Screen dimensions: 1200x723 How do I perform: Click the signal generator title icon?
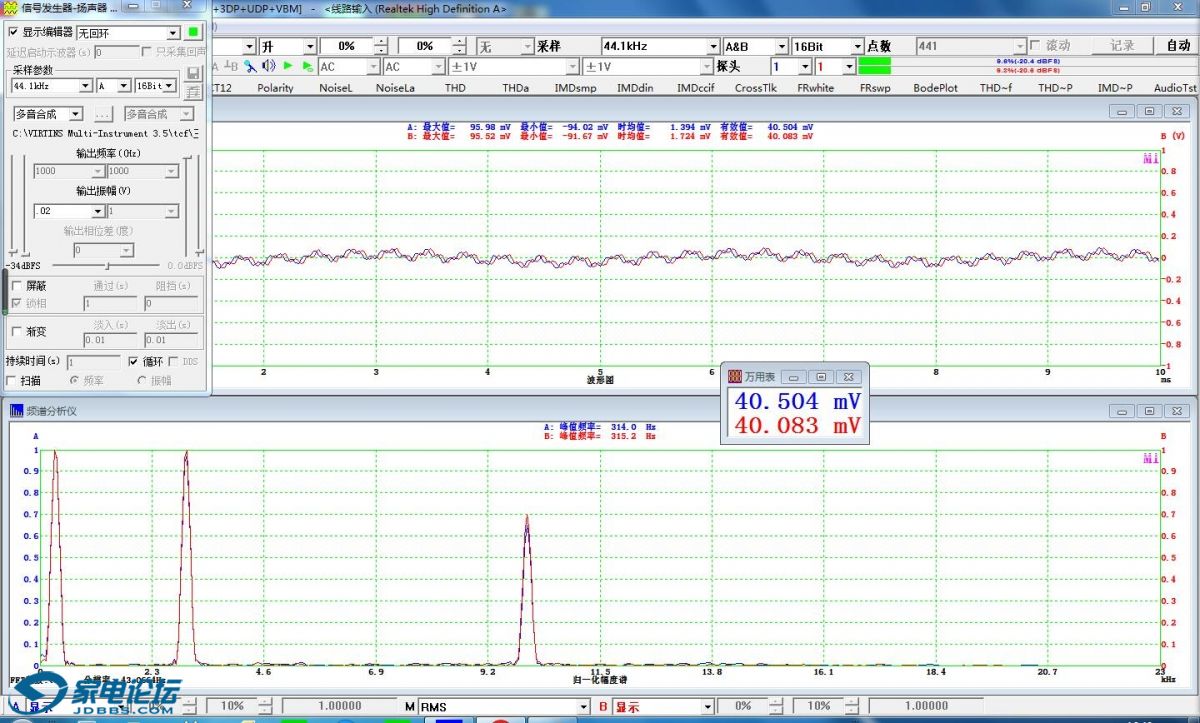tap(10, 8)
